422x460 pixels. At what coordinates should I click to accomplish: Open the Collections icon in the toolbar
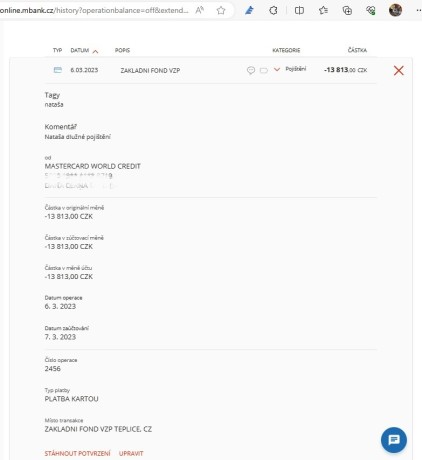[x=347, y=10]
